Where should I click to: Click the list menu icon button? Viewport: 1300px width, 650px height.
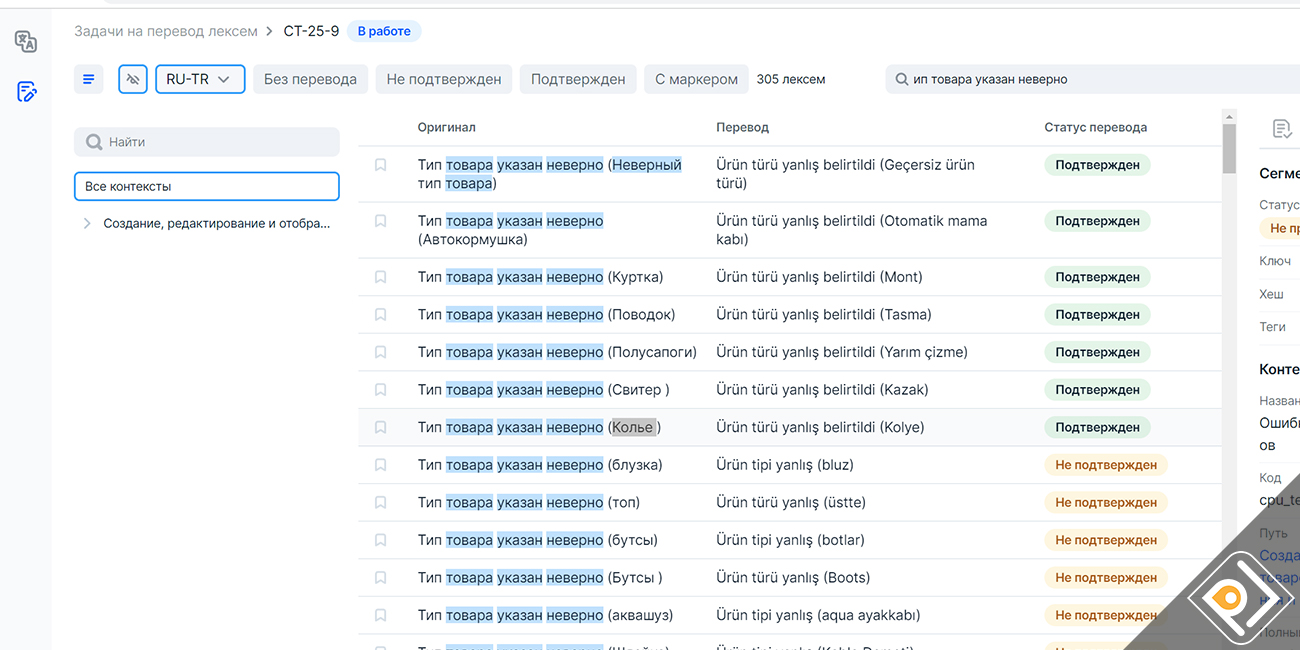click(x=89, y=79)
